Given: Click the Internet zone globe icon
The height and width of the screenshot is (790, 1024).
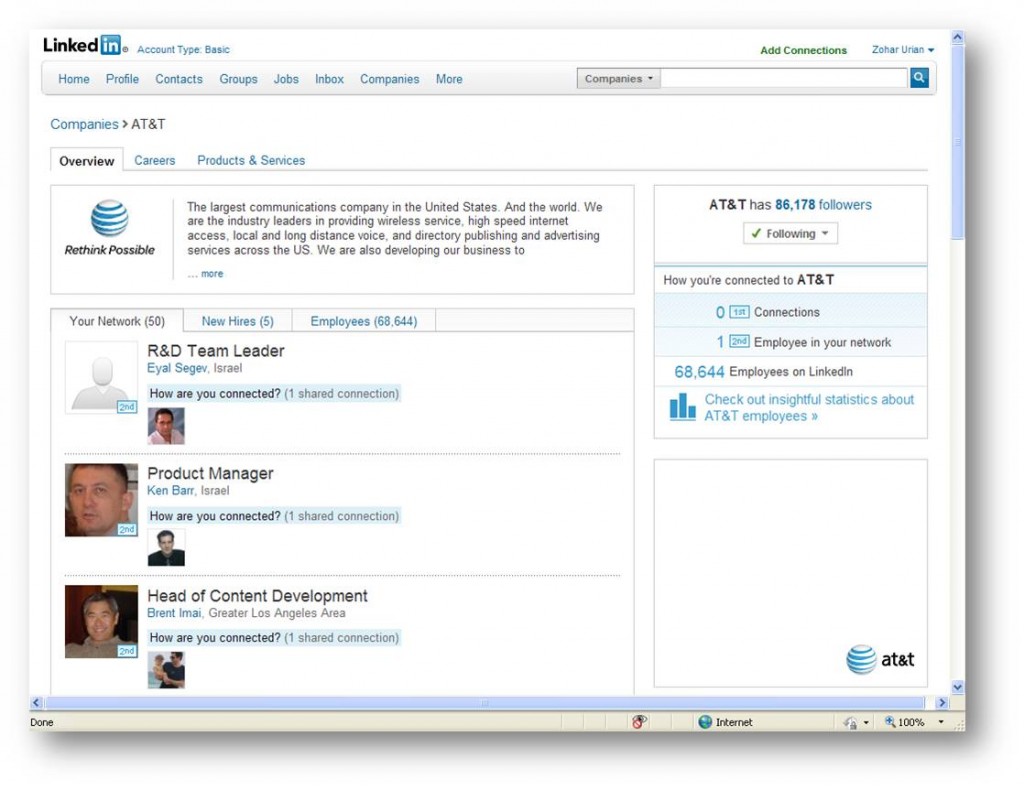Looking at the screenshot, I should [x=705, y=722].
